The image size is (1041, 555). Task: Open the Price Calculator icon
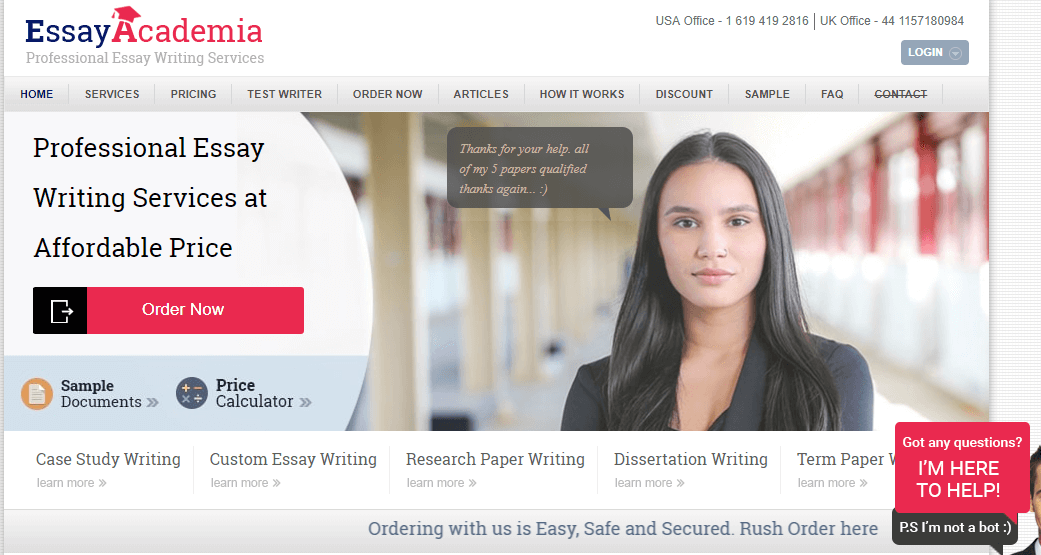click(x=192, y=393)
